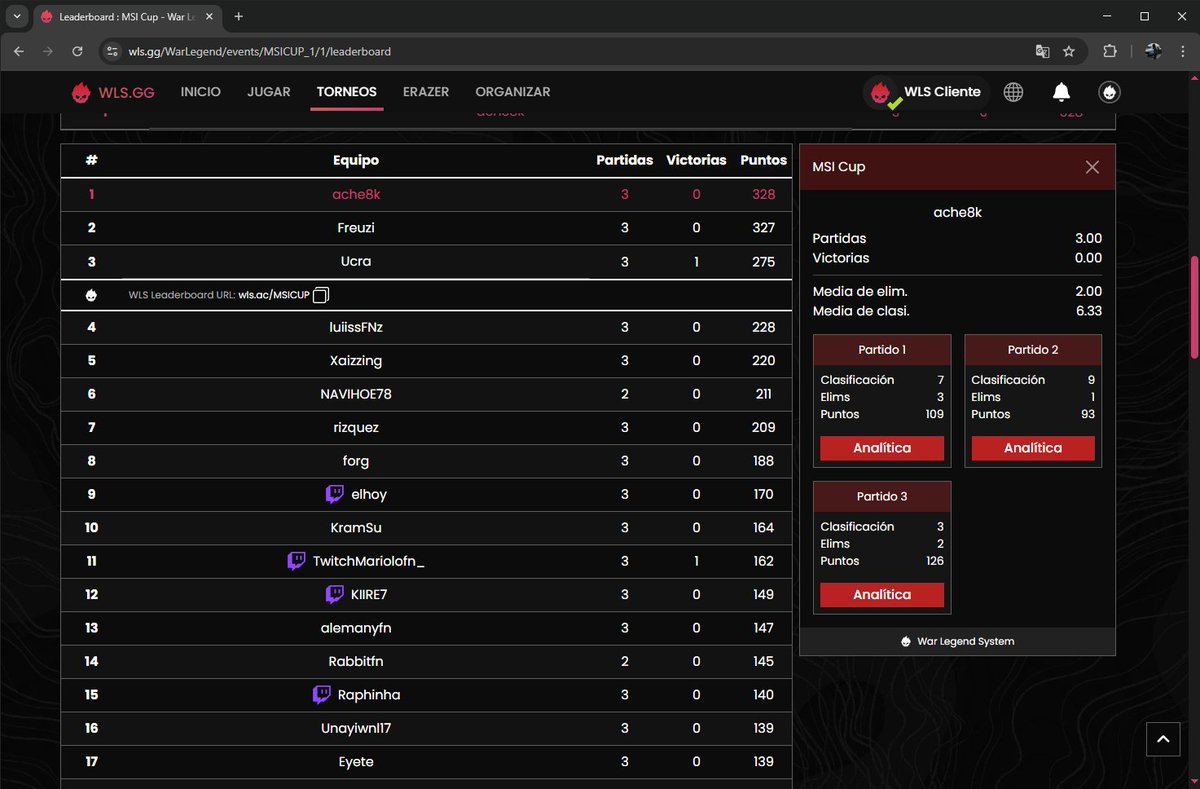Screen dimensions: 1200x789
Task: Select the Leaderboard MSI Cup browser tab
Action: click(x=125, y=18)
